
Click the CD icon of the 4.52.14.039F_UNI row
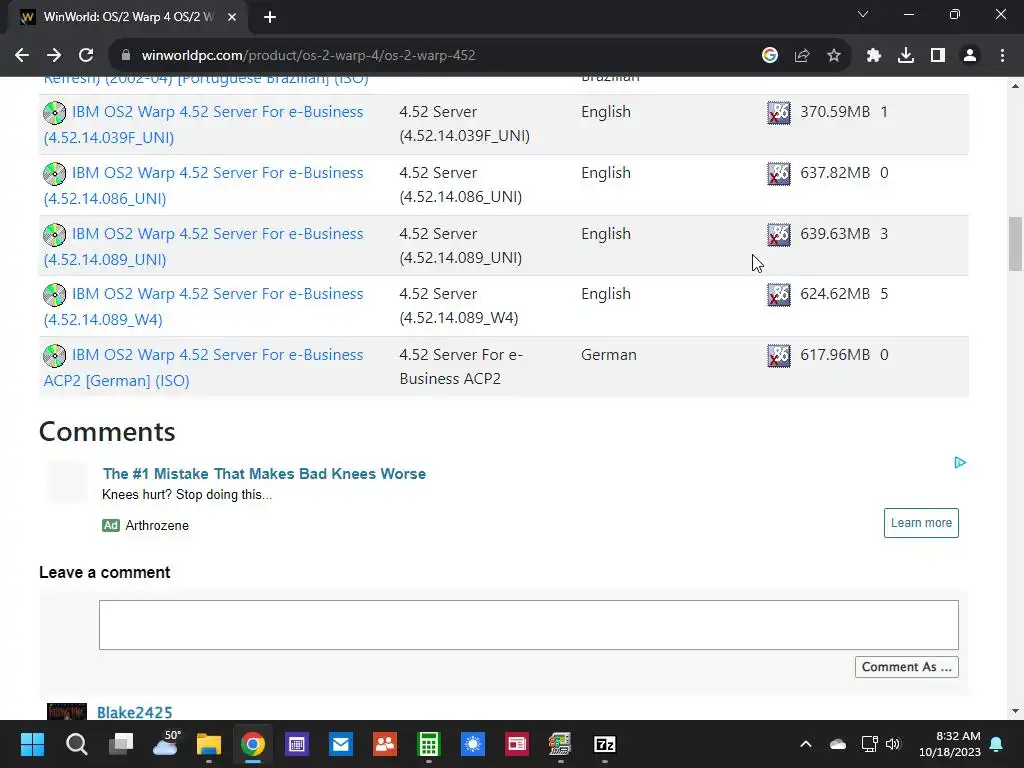(55, 113)
